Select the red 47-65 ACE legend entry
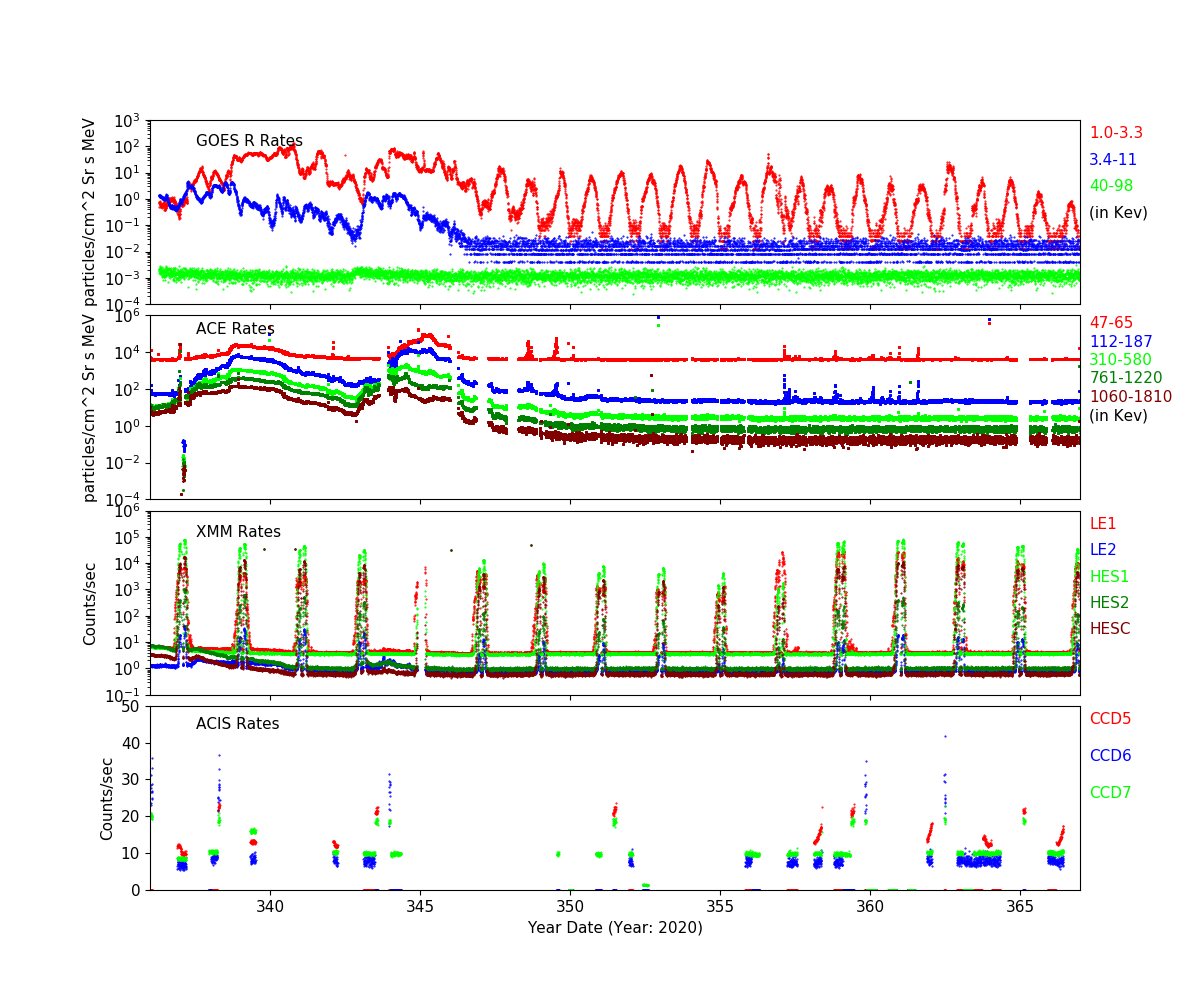 click(1110, 323)
